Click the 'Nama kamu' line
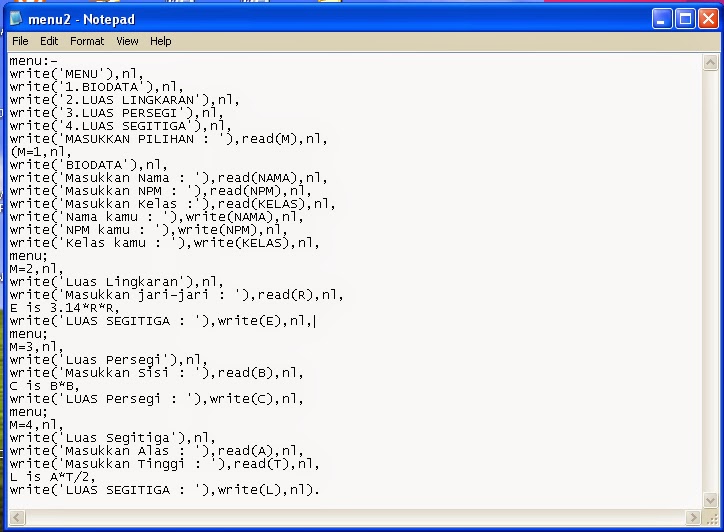This screenshot has width=724, height=532. pyautogui.click(x=156, y=217)
